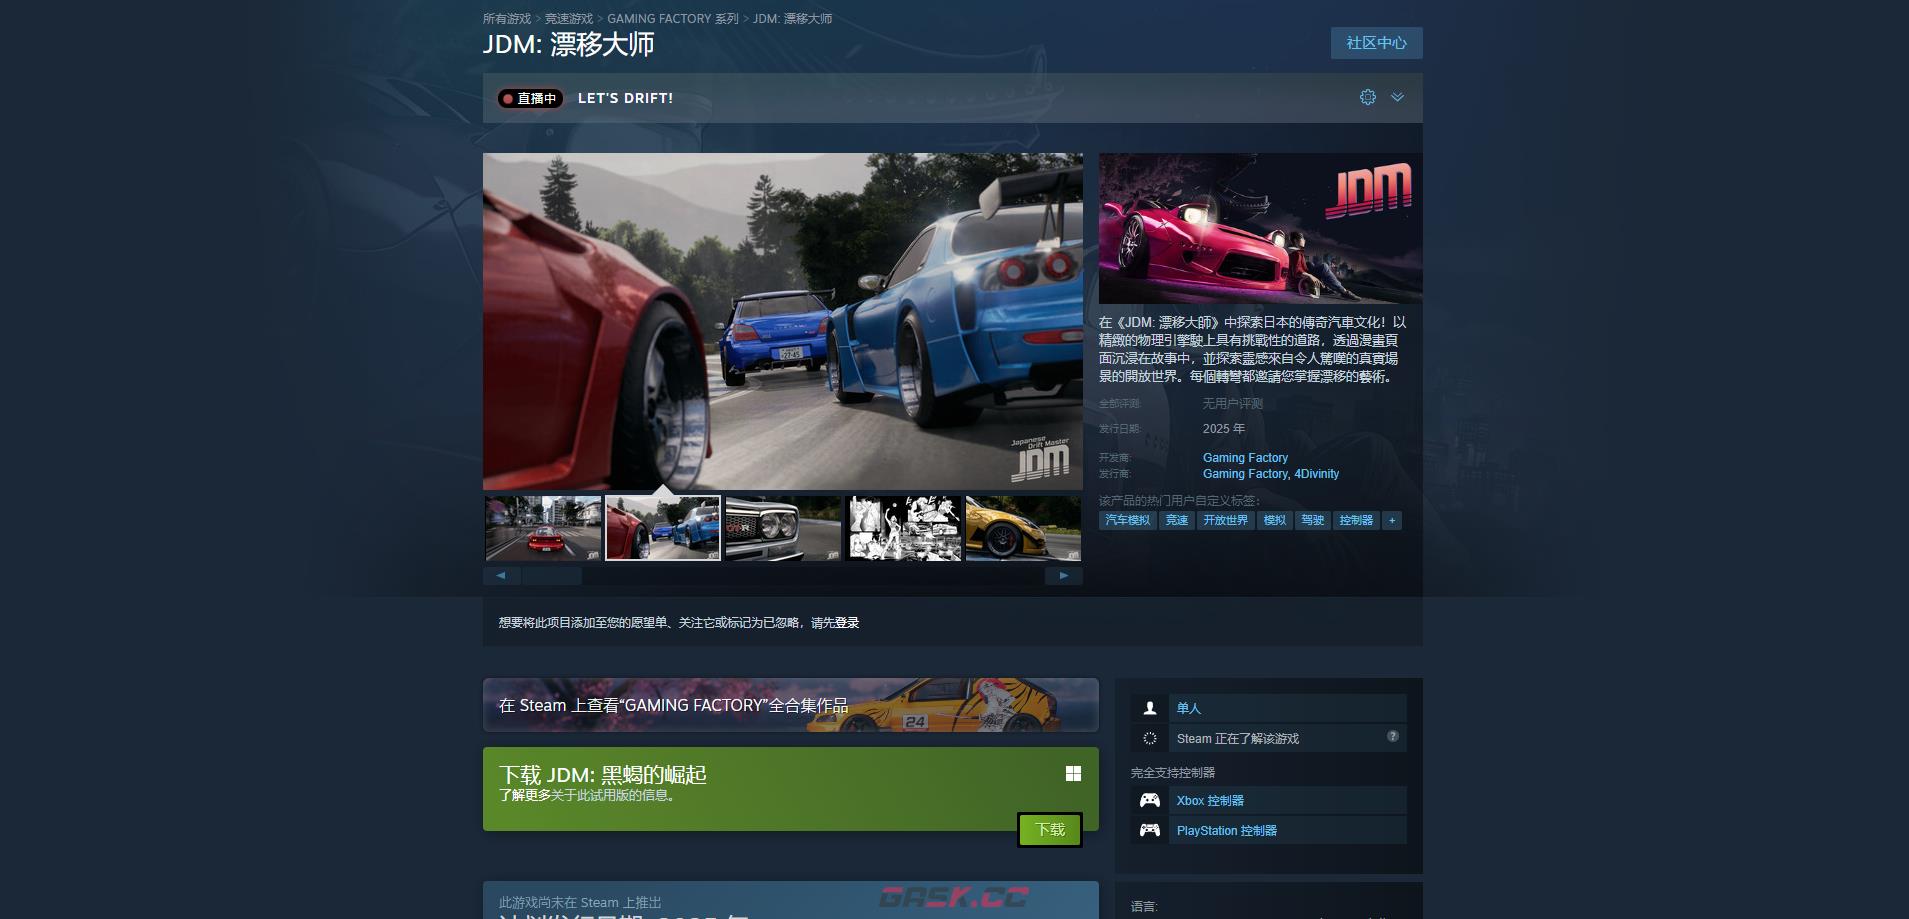Image resolution: width=1909 pixels, height=919 pixels.
Task: Click the question mark help icon
Action: point(1393,736)
